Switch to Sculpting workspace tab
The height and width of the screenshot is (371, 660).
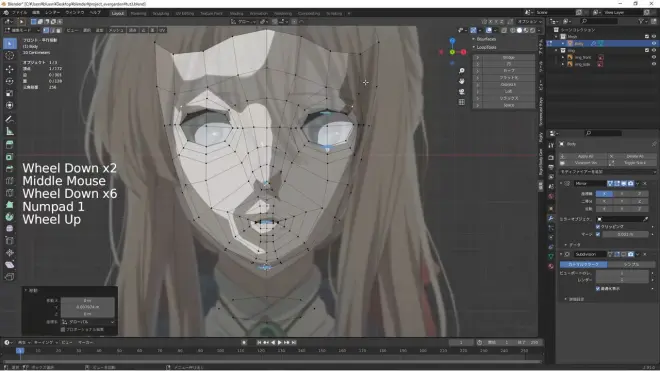[161, 13]
